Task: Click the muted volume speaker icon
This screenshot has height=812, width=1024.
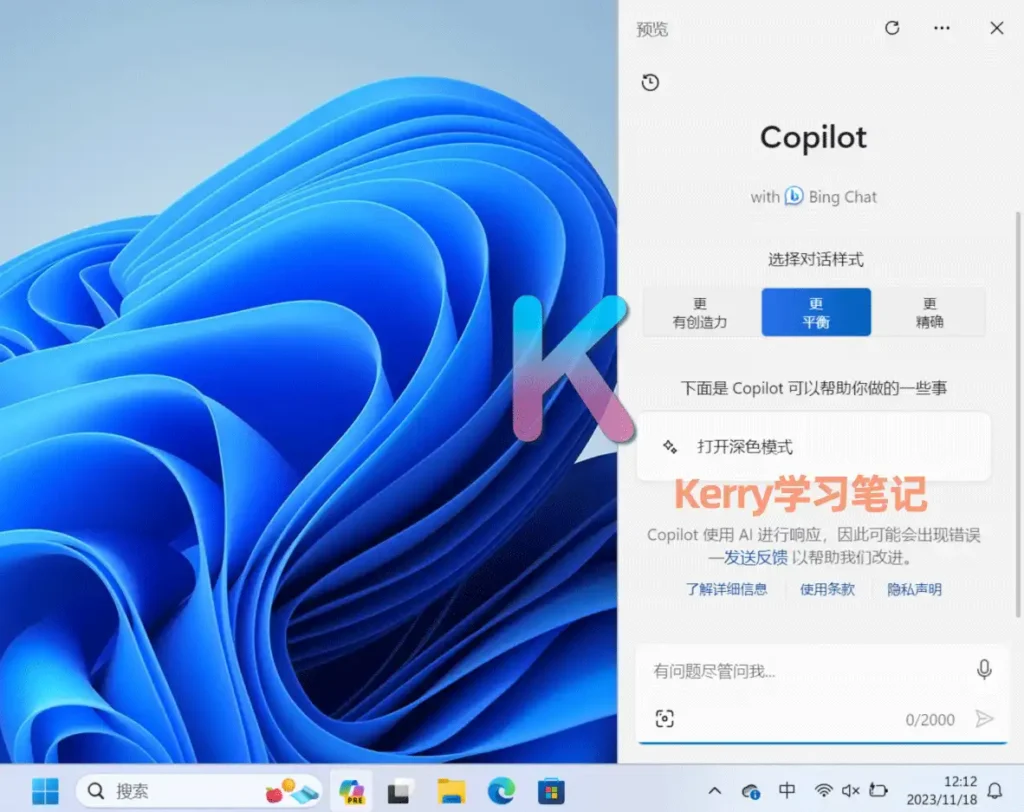Action: [850, 790]
